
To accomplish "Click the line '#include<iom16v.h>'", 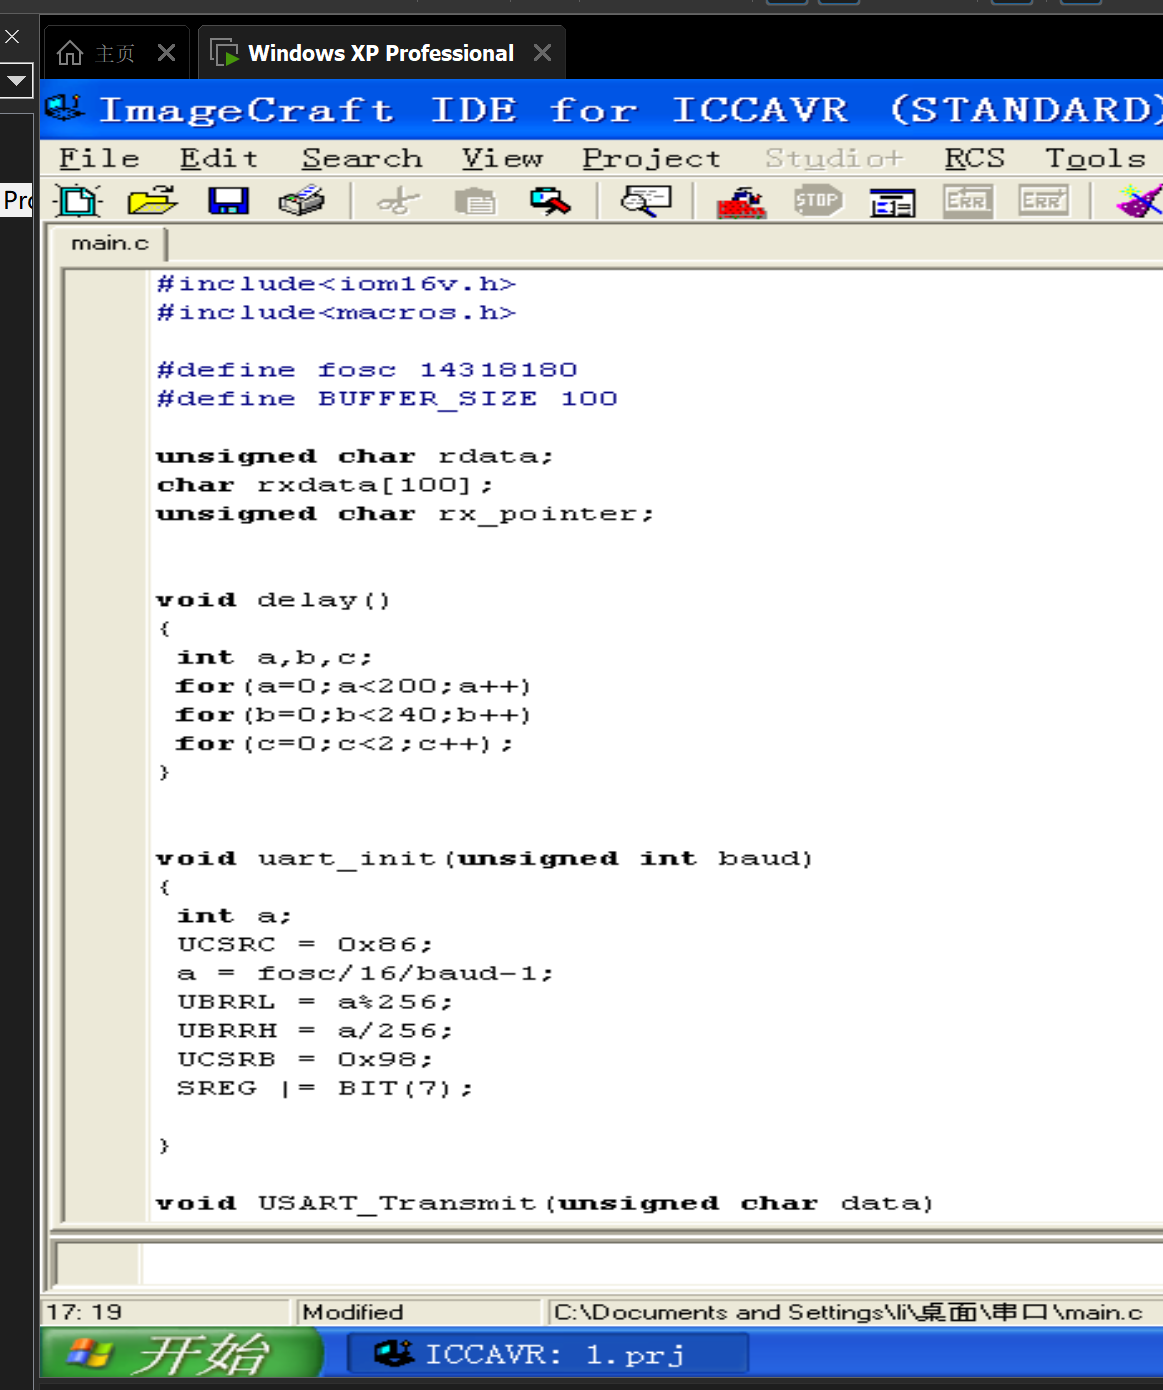I will pos(337,284).
